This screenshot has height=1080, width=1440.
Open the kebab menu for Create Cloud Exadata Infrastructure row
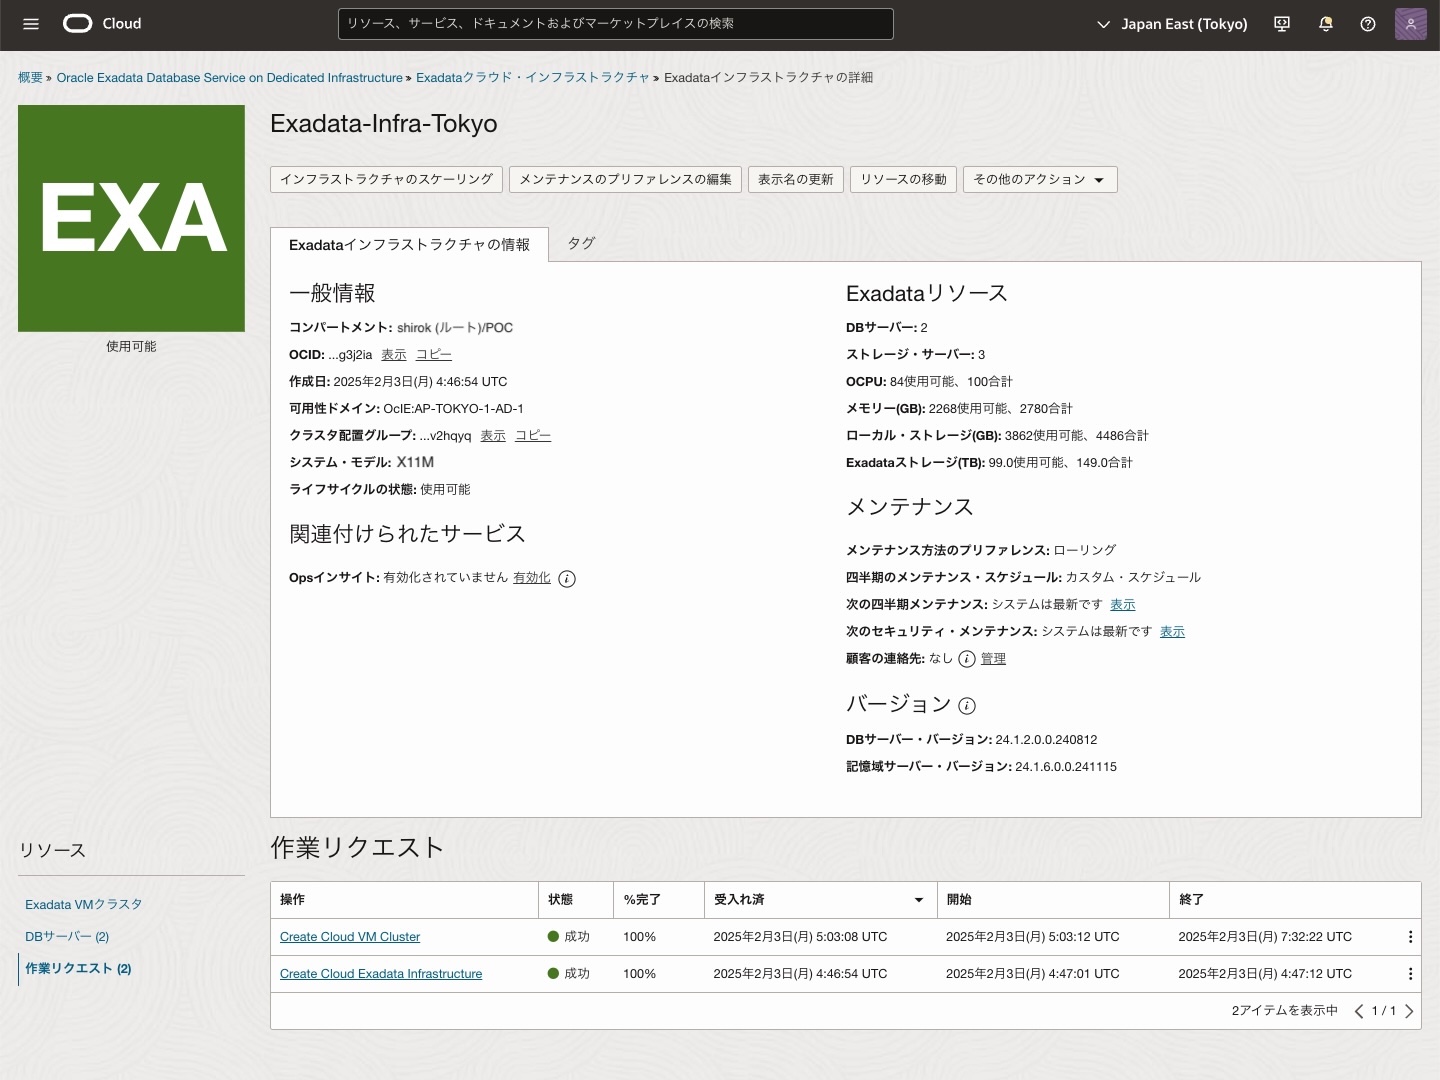1411,973
